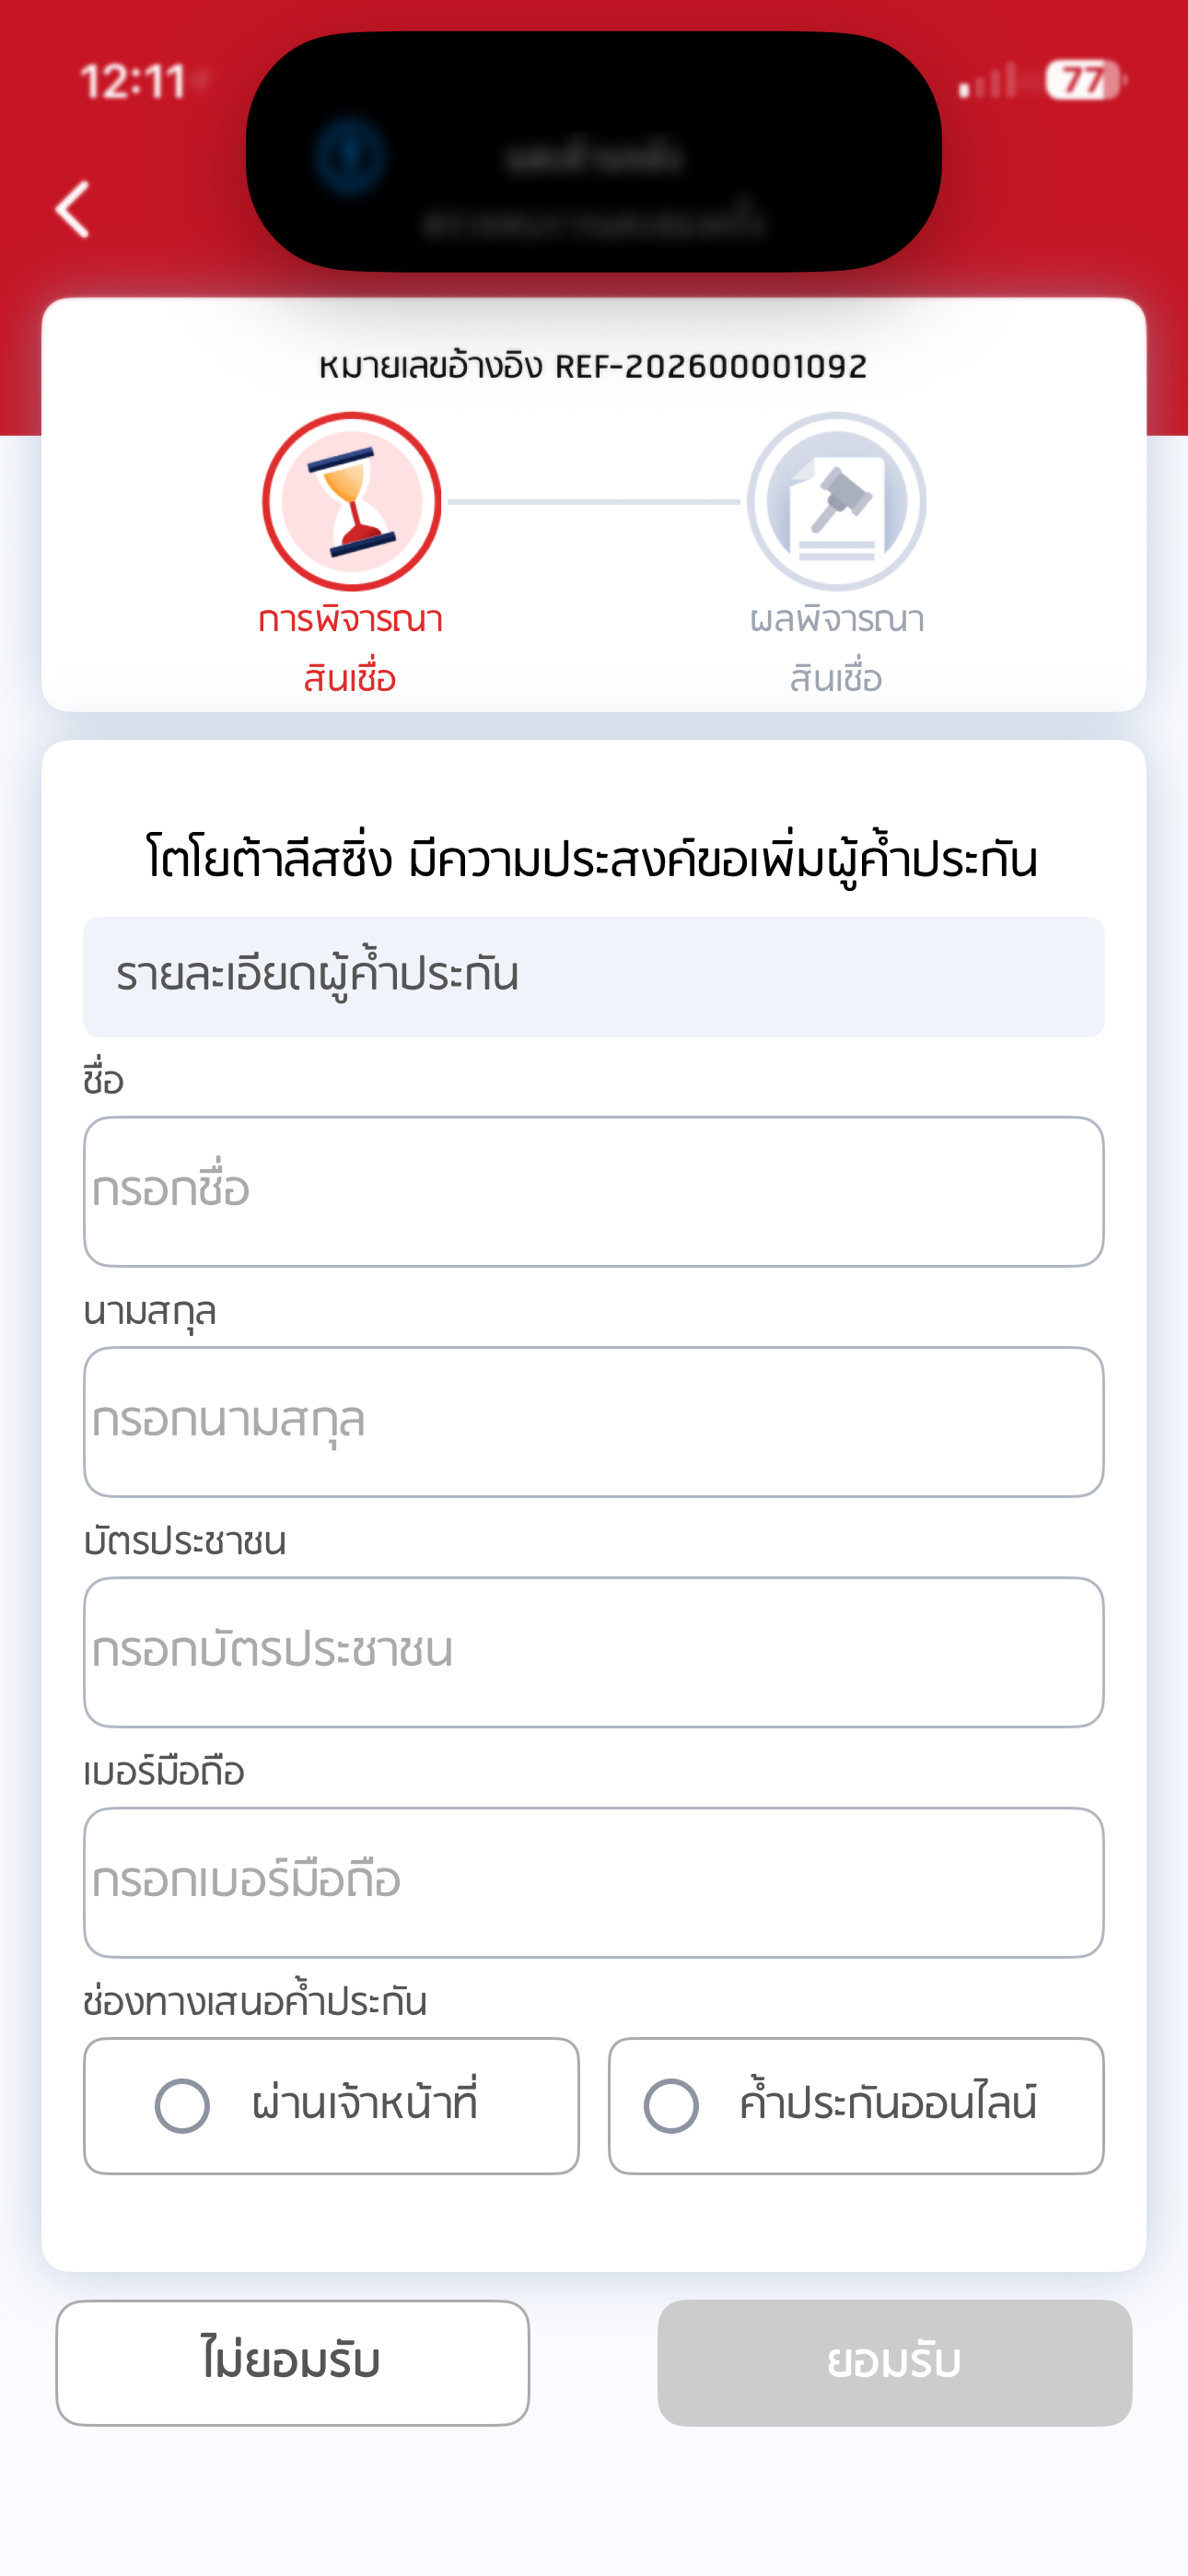This screenshot has width=1188, height=2576.
Task: Focus the กรอกชื่อ first name field
Action: pos(593,1191)
